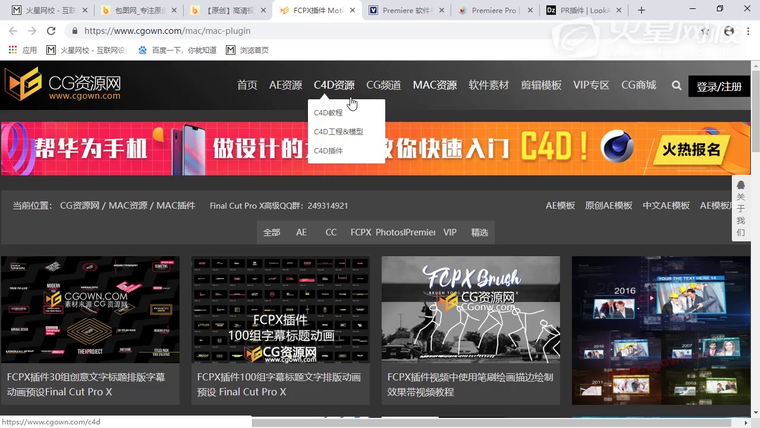This screenshot has height=428, width=760.
Task: Pick C4D插件 from the dropdown list
Action: coord(328,151)
